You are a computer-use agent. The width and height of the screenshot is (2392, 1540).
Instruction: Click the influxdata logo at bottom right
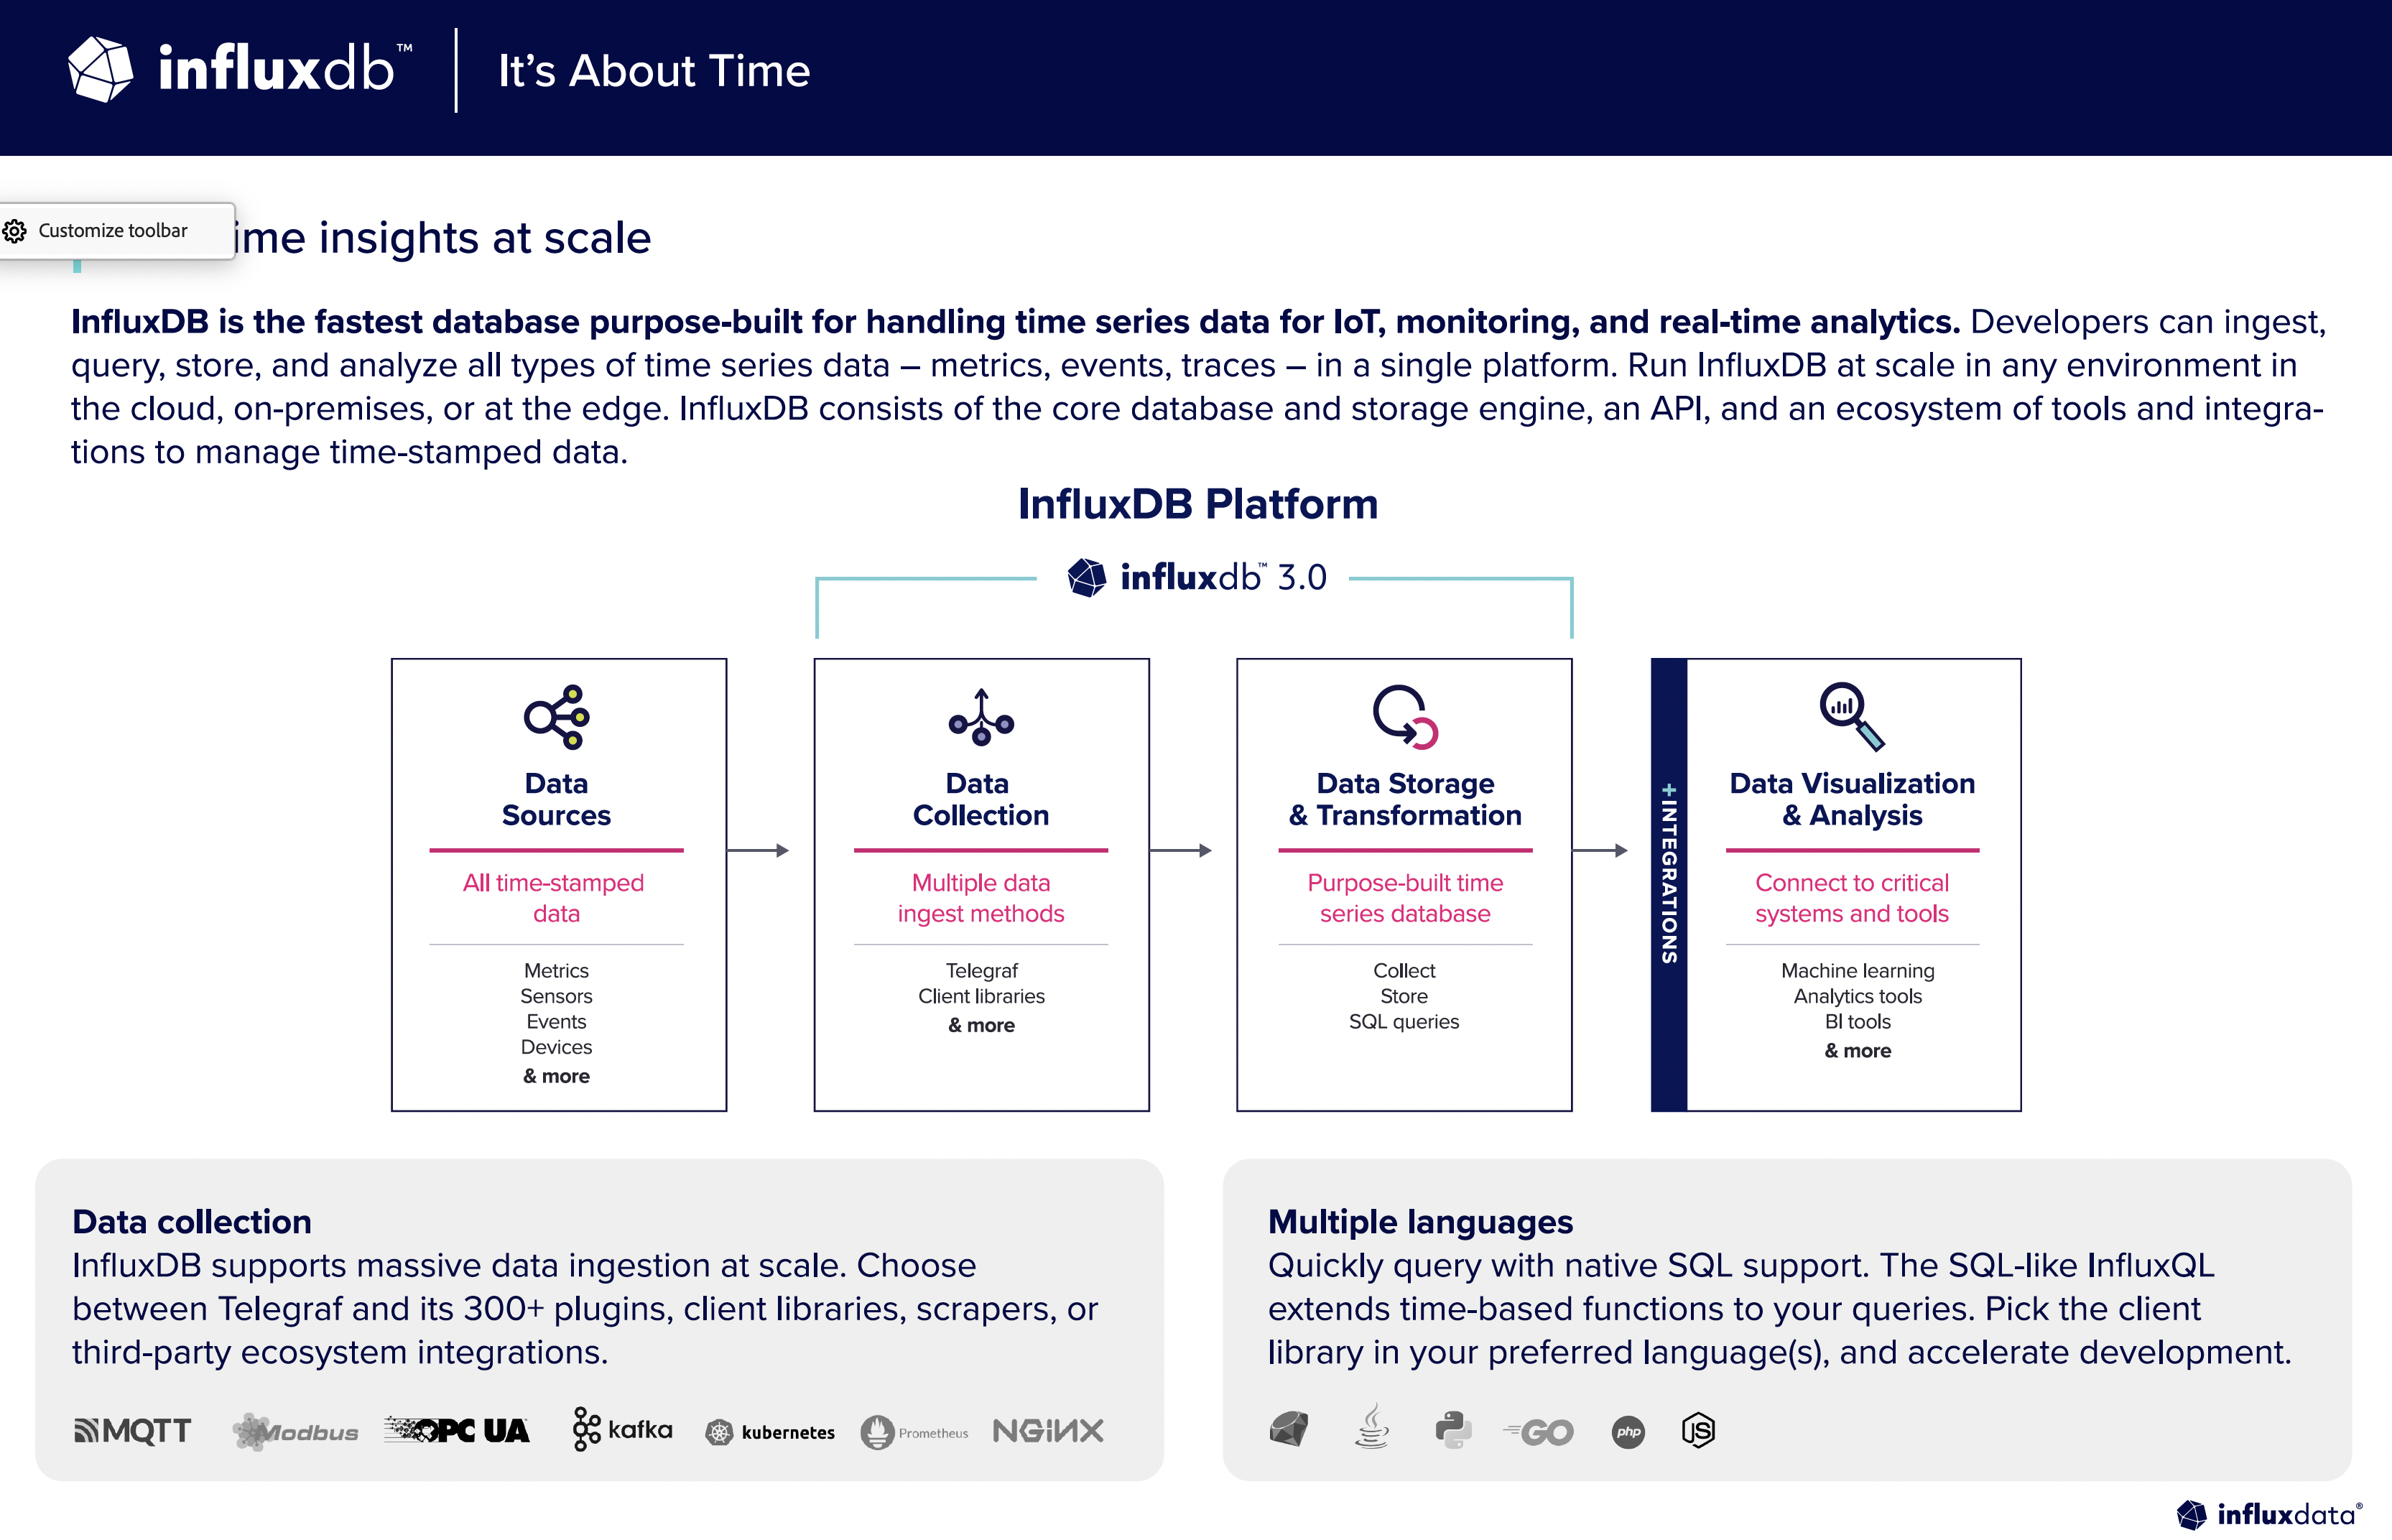tap(2270, 1514)
